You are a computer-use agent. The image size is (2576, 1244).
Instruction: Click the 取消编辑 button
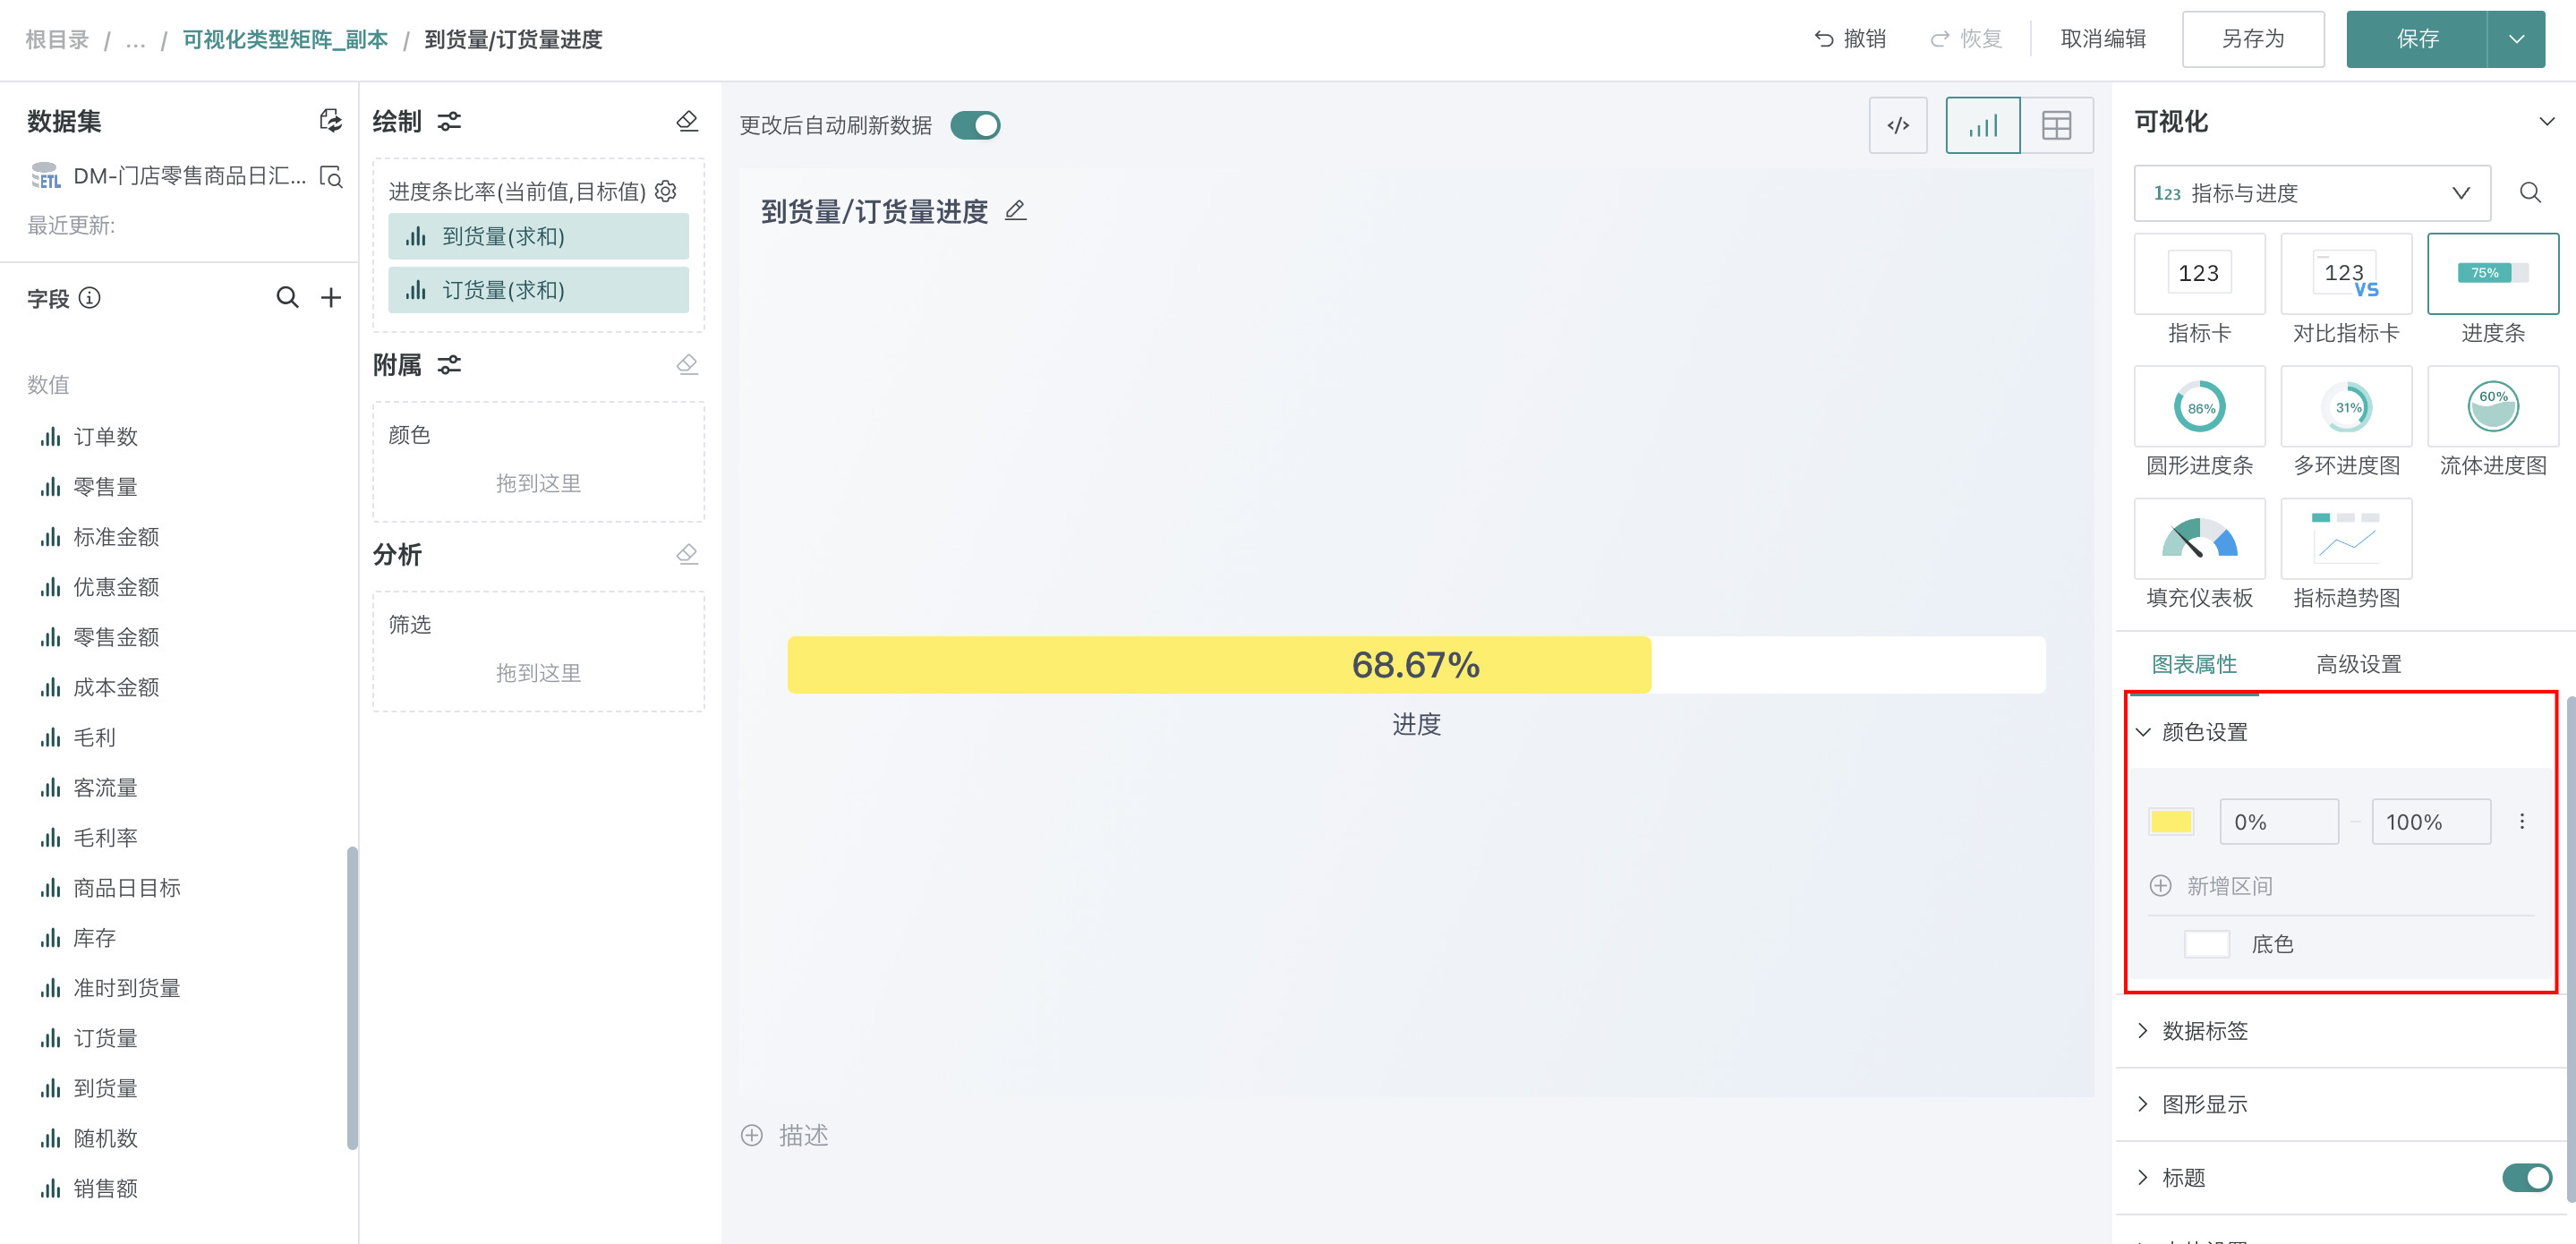click(x=2103, y=39)
